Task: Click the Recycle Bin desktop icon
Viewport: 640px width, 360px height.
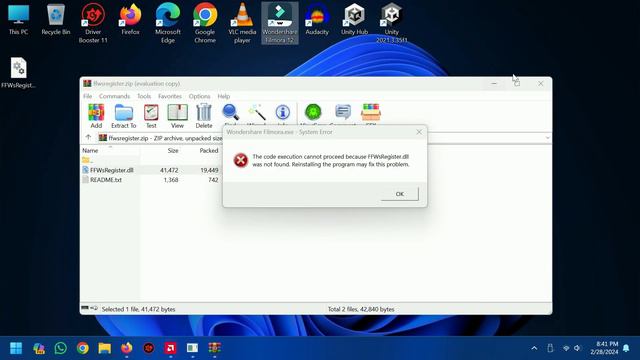Action: [56, 20]
